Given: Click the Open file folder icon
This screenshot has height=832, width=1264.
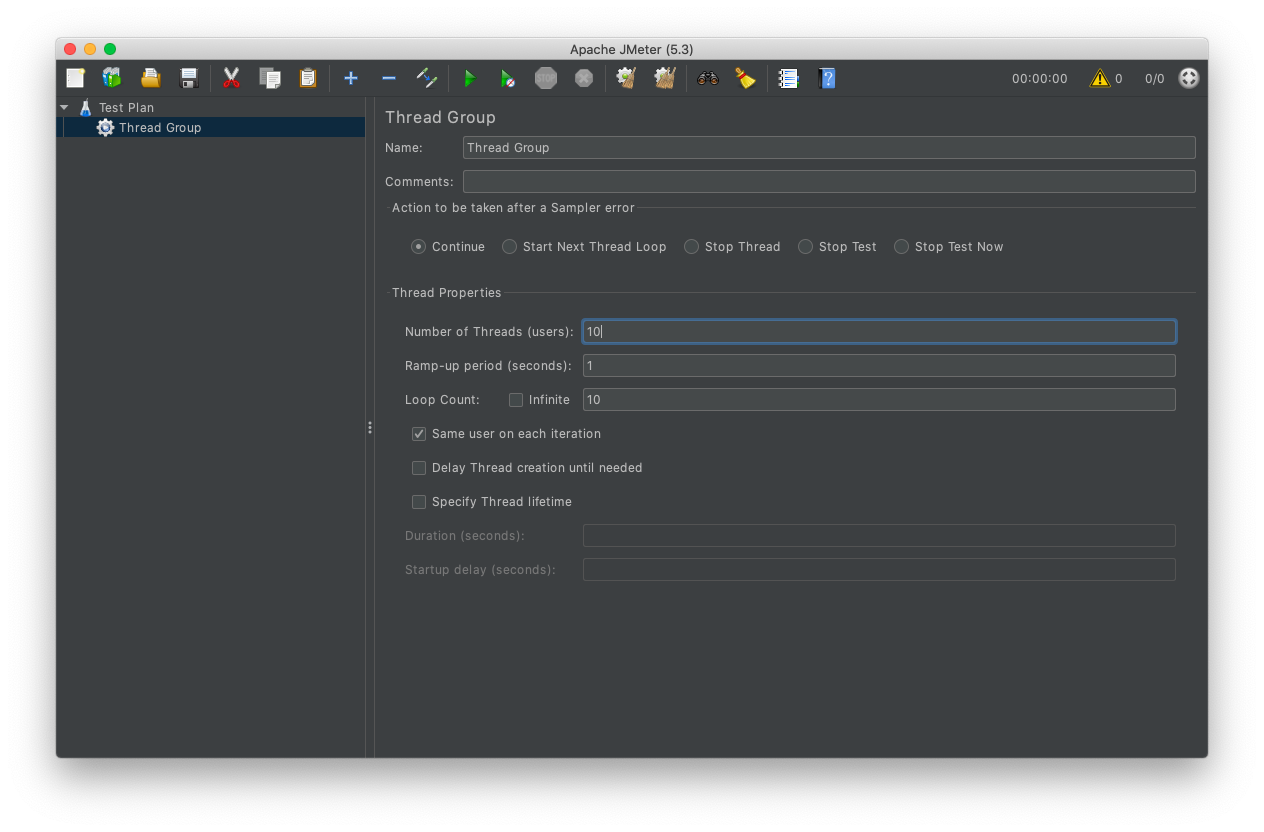Looking at the screenshot, I should click(150, 78).
